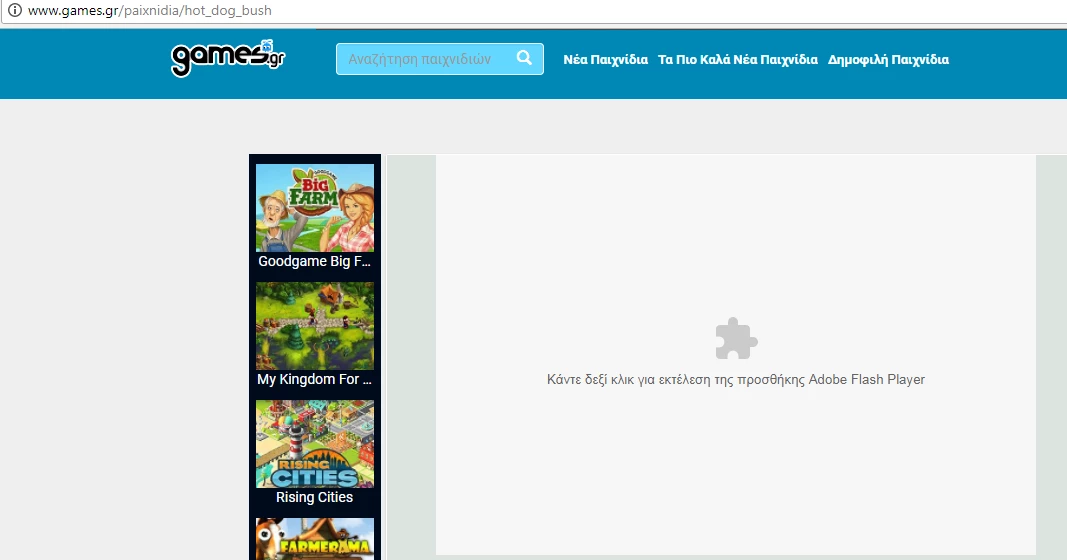Open the Rising Cities game thumbnail
Screen dimensions: 1067x560
coord(315,444)
